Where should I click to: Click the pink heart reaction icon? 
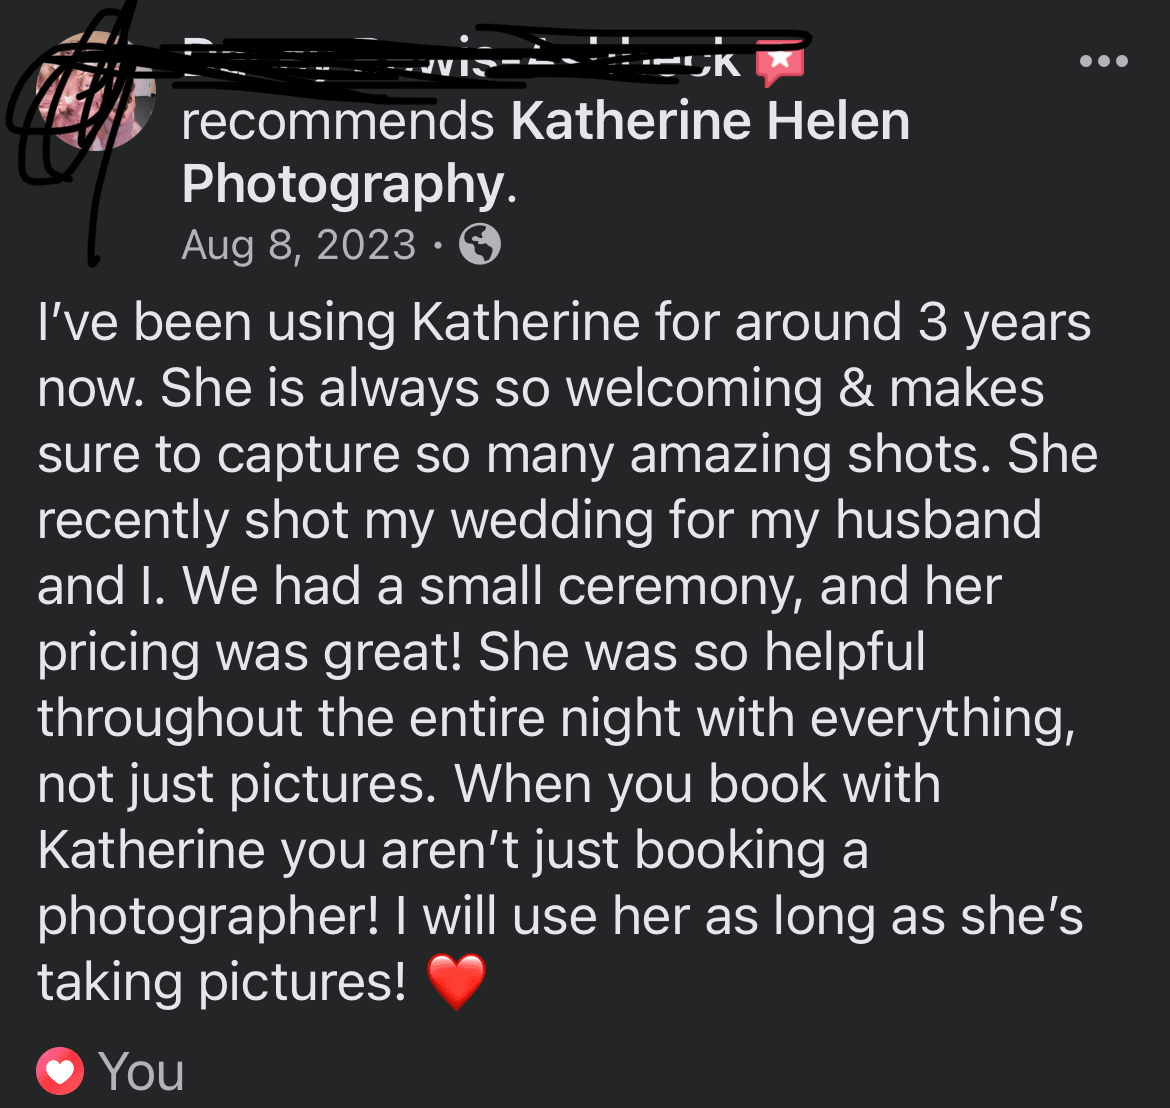60,1071
